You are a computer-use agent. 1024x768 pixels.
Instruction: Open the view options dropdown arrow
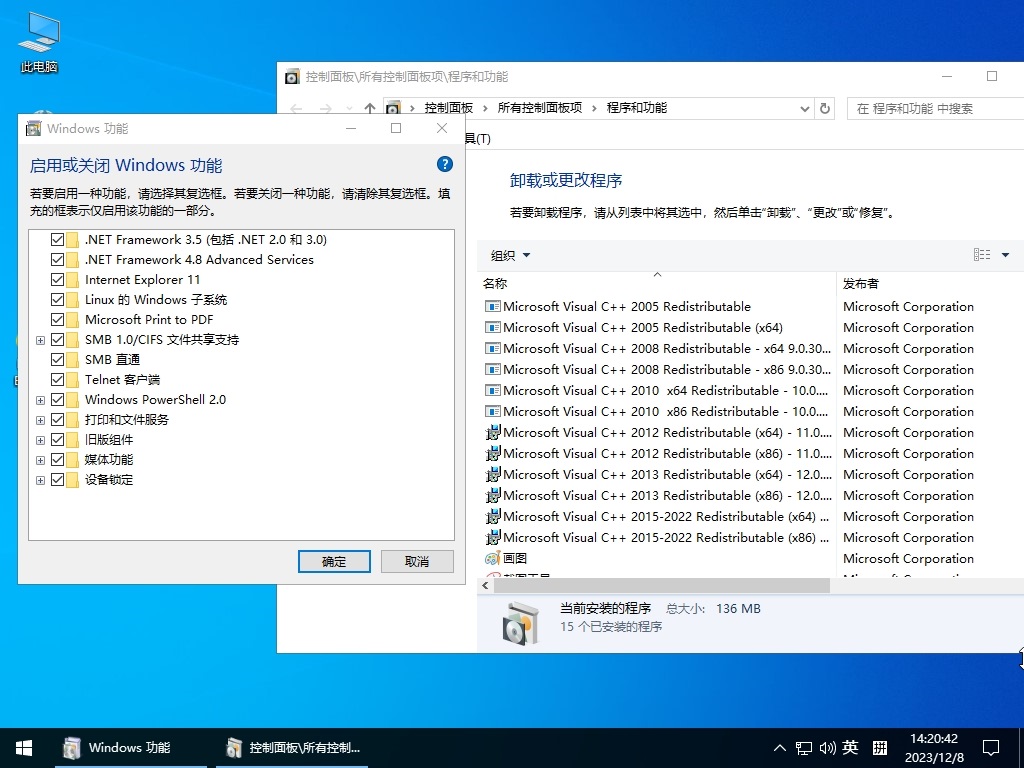coord(1005,255)
